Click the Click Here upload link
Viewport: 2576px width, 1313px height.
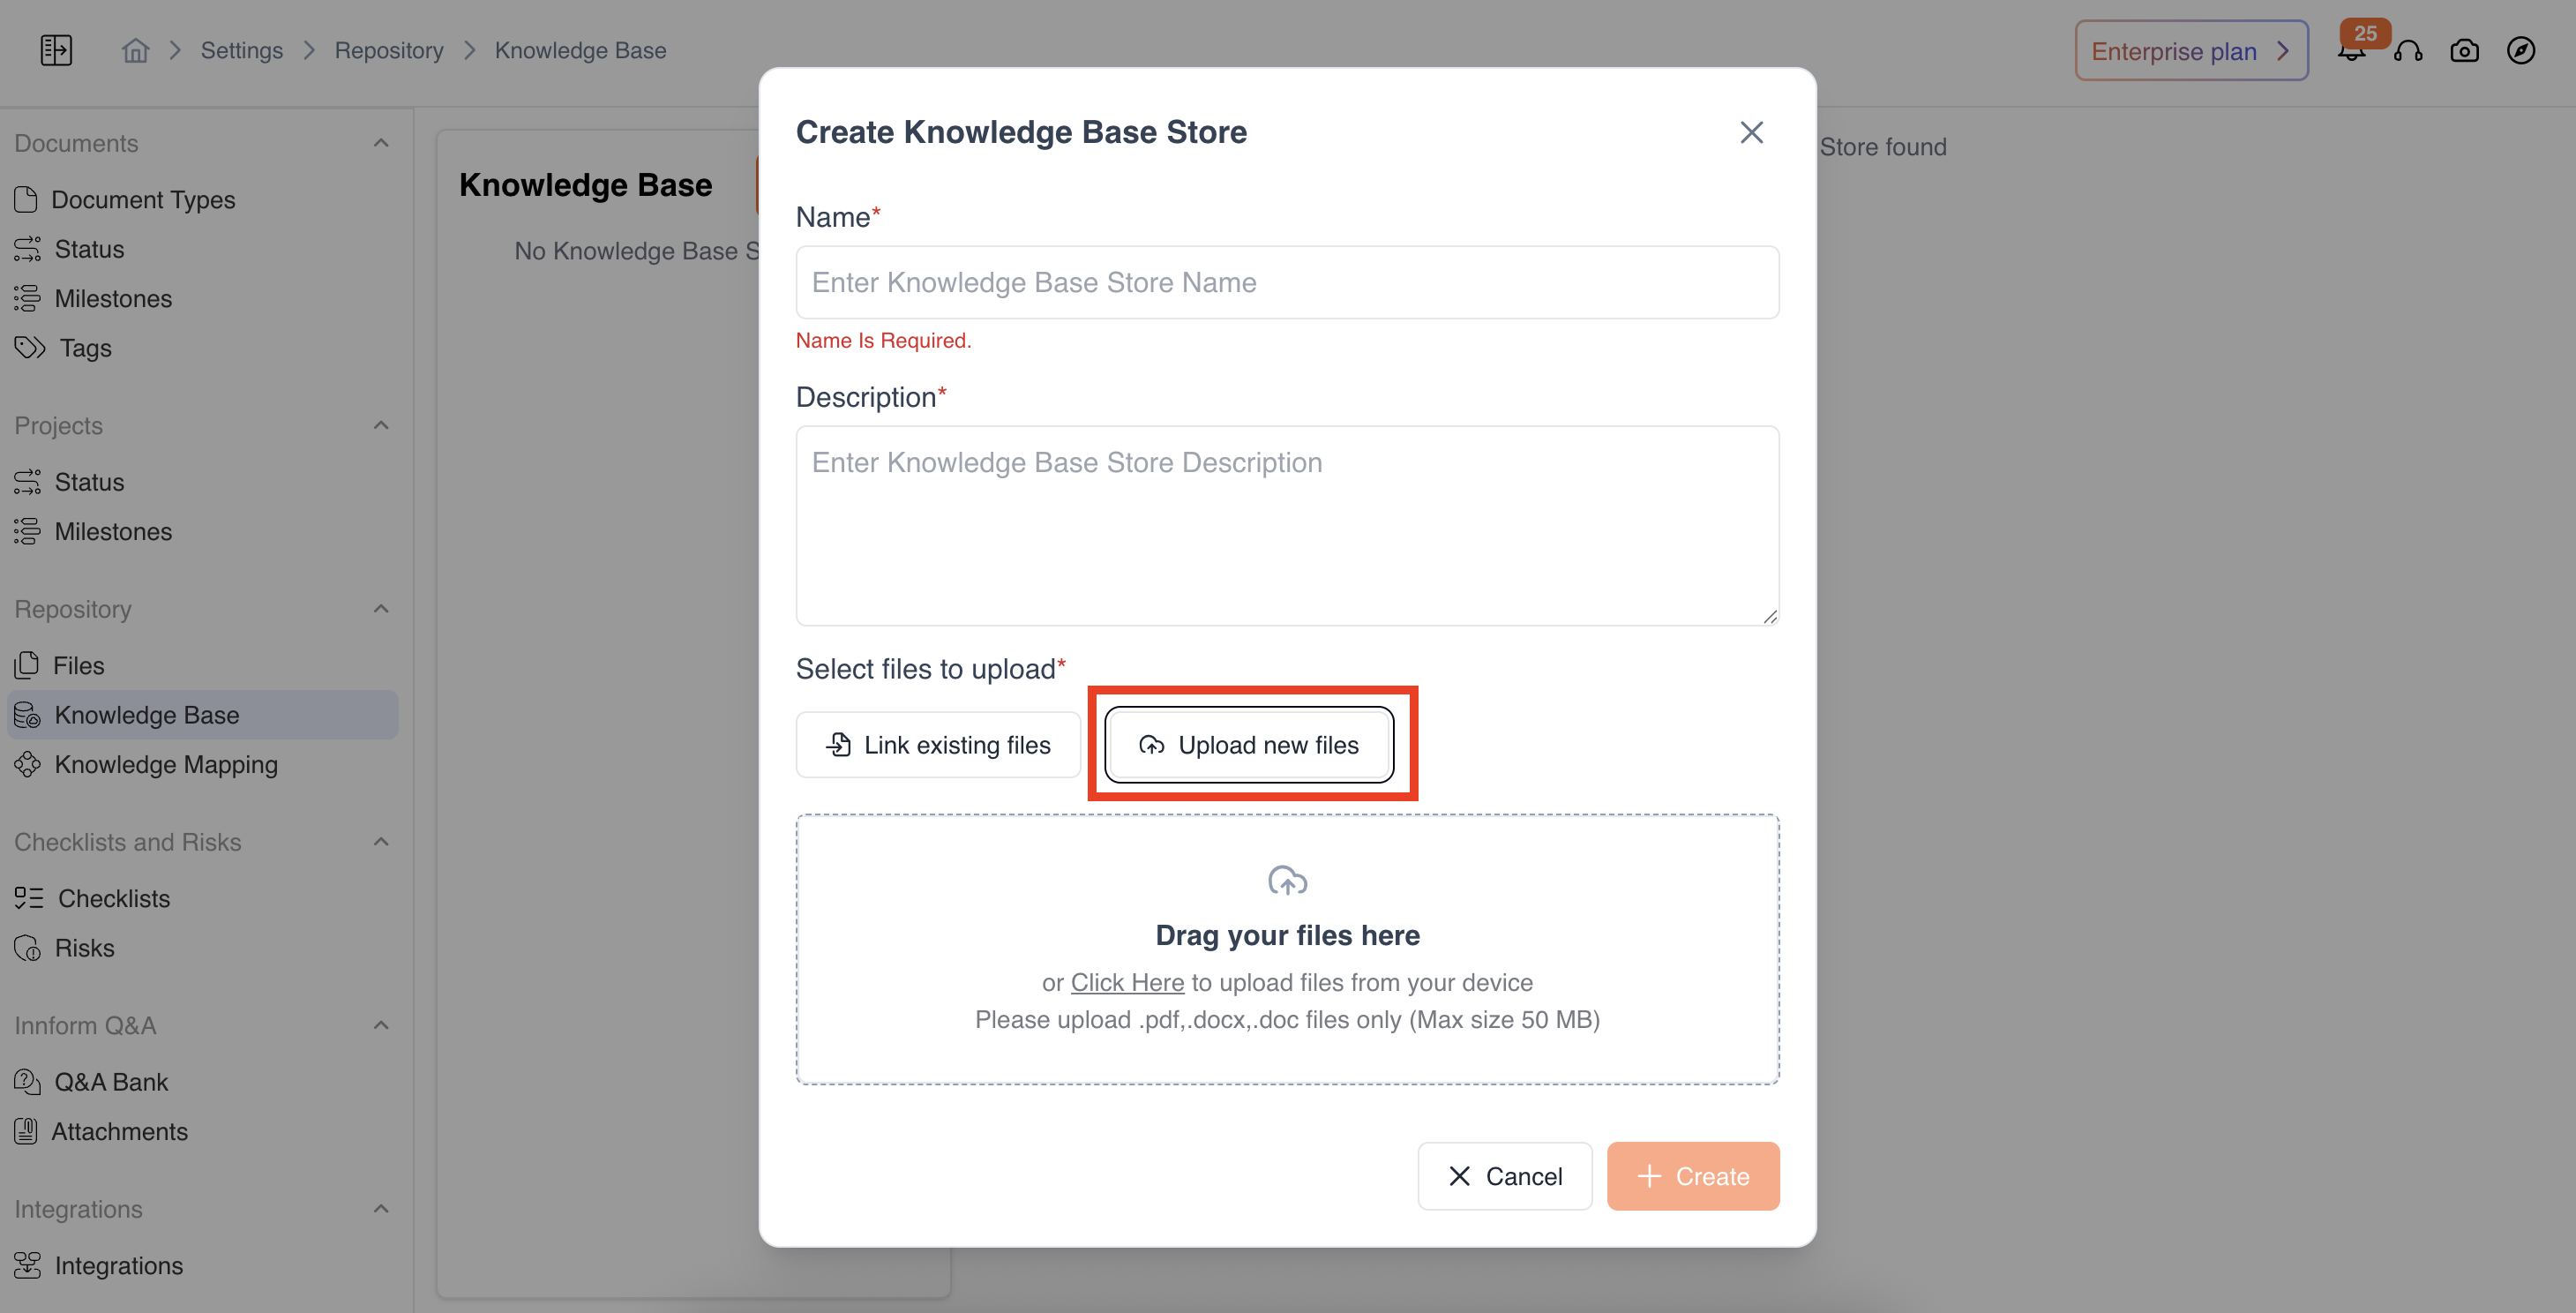[x=1127, y=982]
